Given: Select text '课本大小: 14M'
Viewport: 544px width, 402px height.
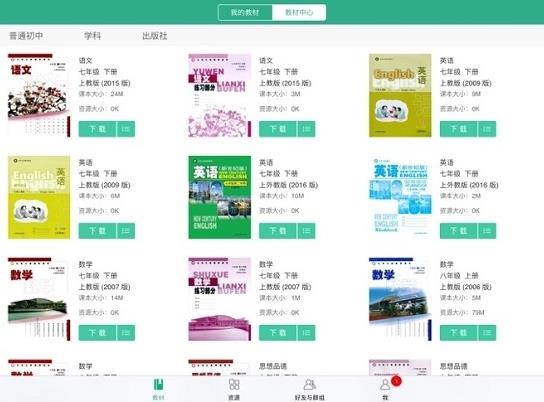Looking at the screenshot, I should click(x=101, y=298).
